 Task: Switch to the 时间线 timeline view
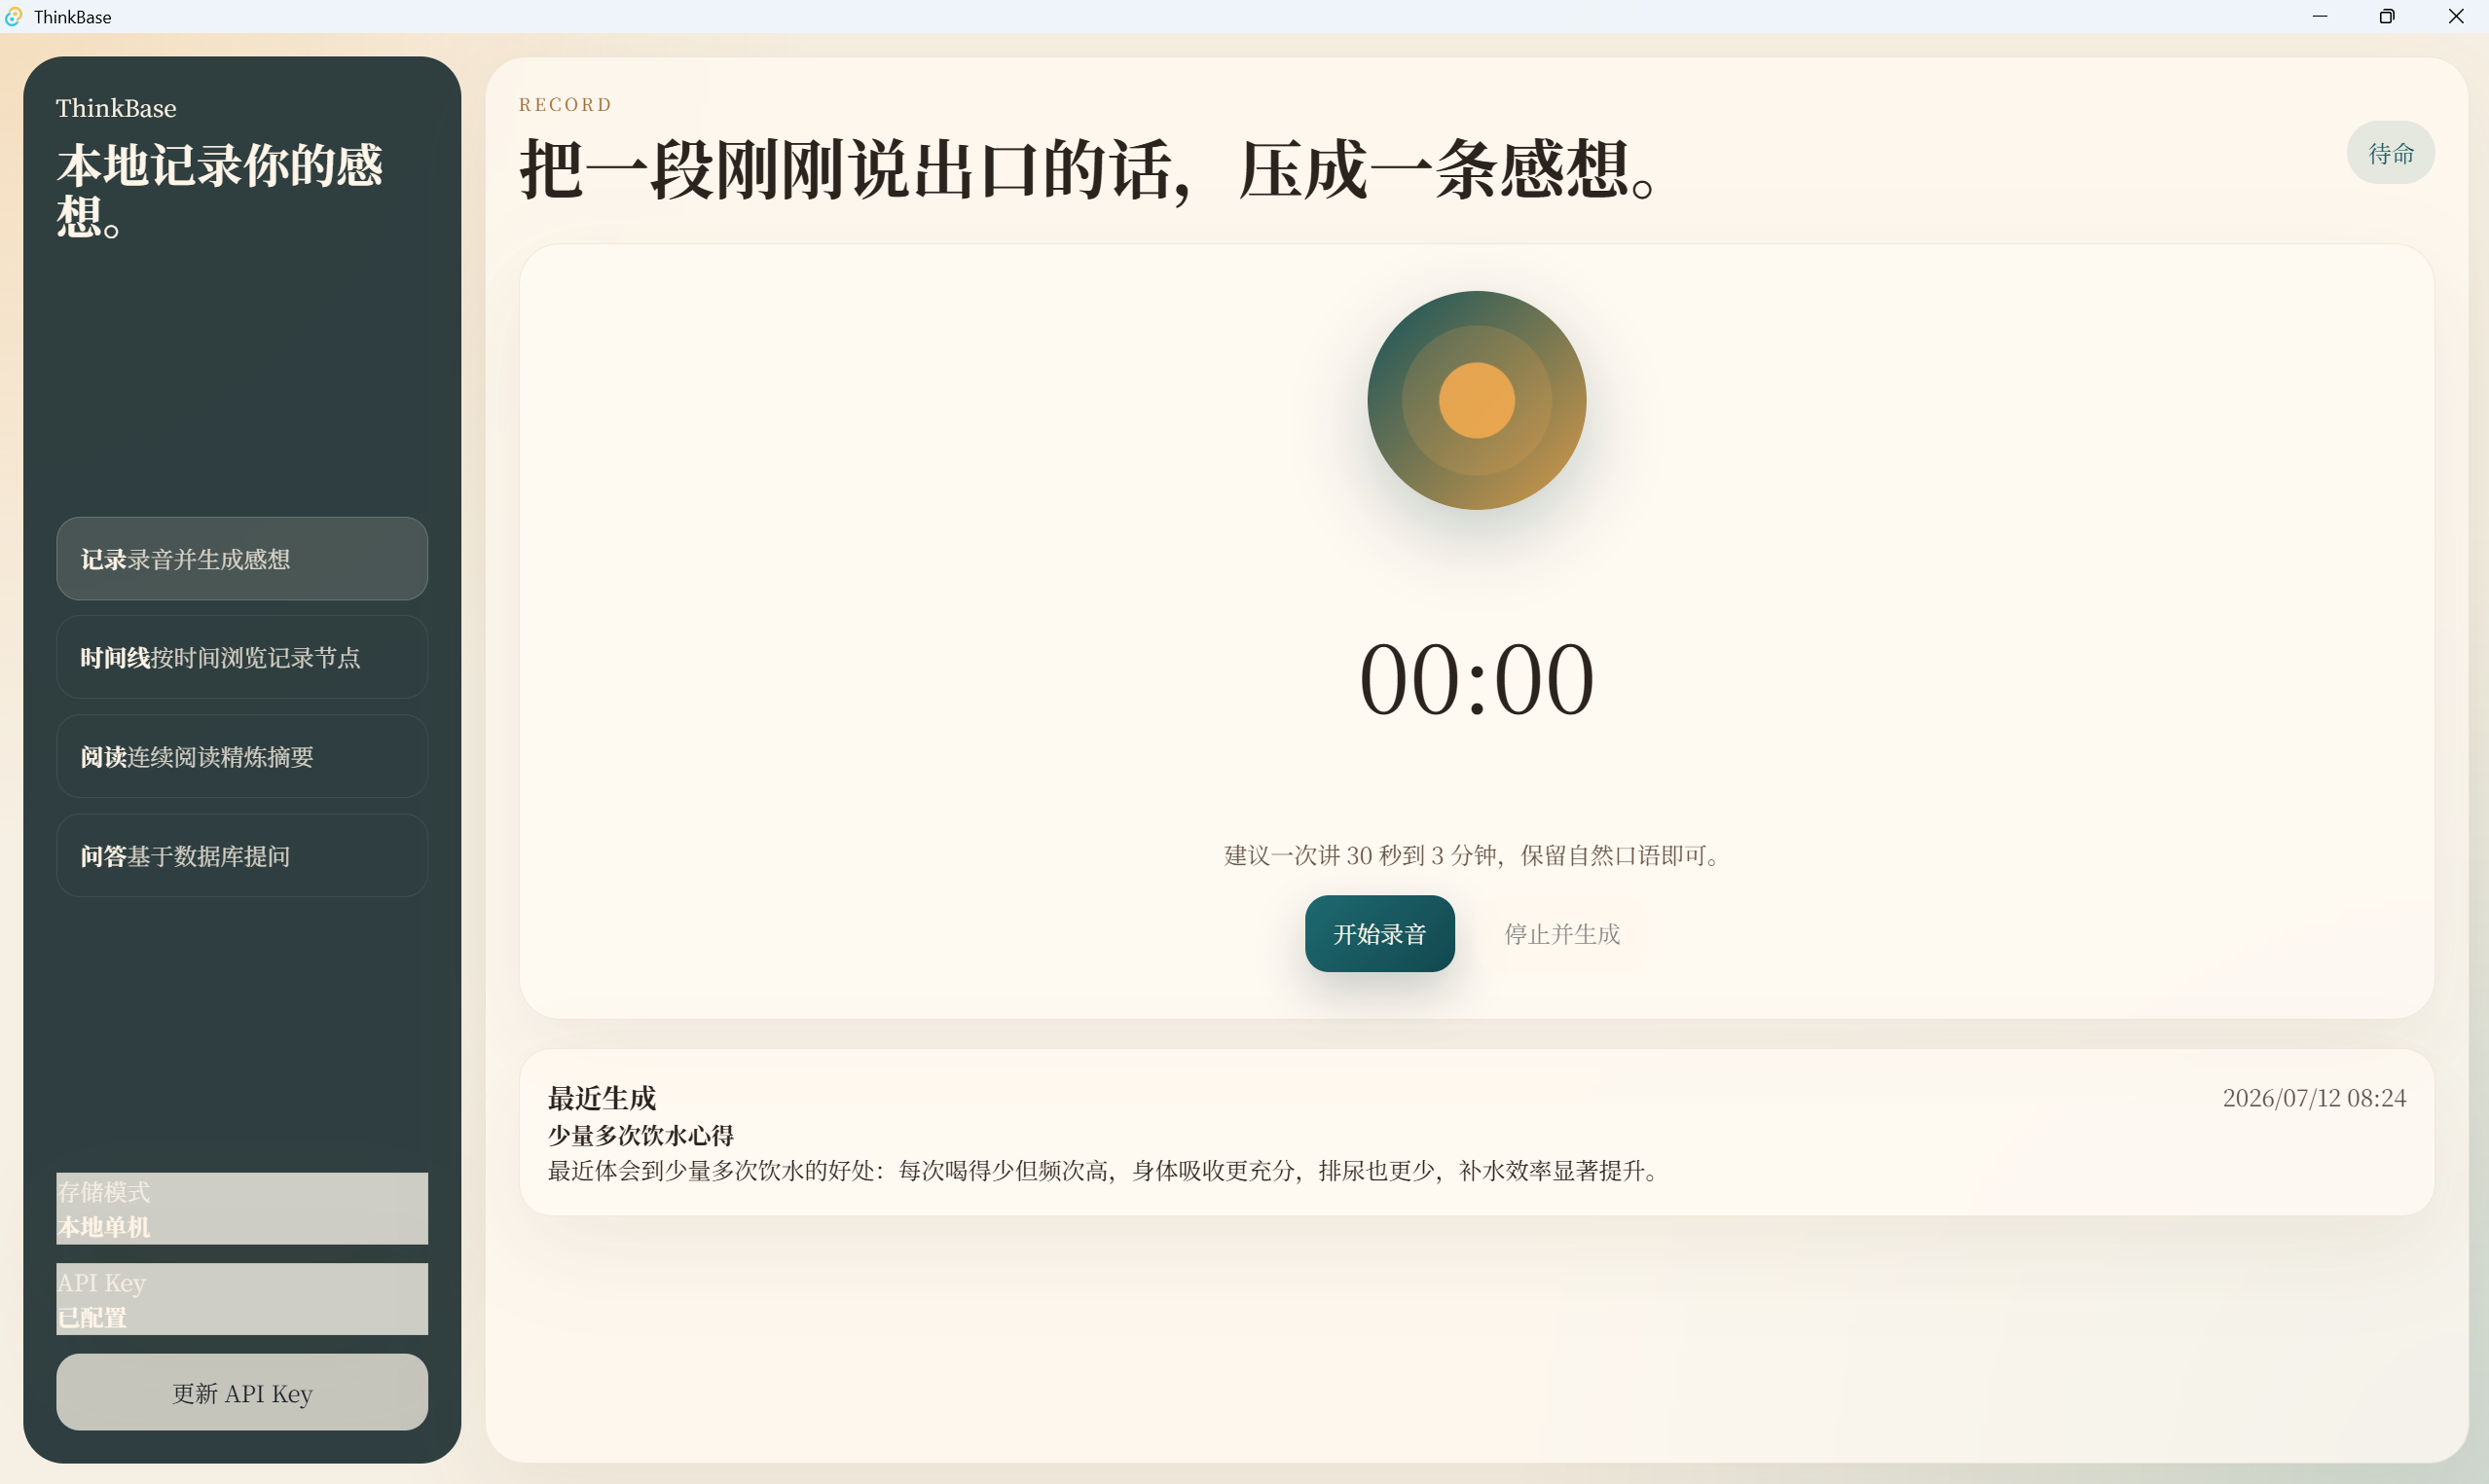click(242, 657)
